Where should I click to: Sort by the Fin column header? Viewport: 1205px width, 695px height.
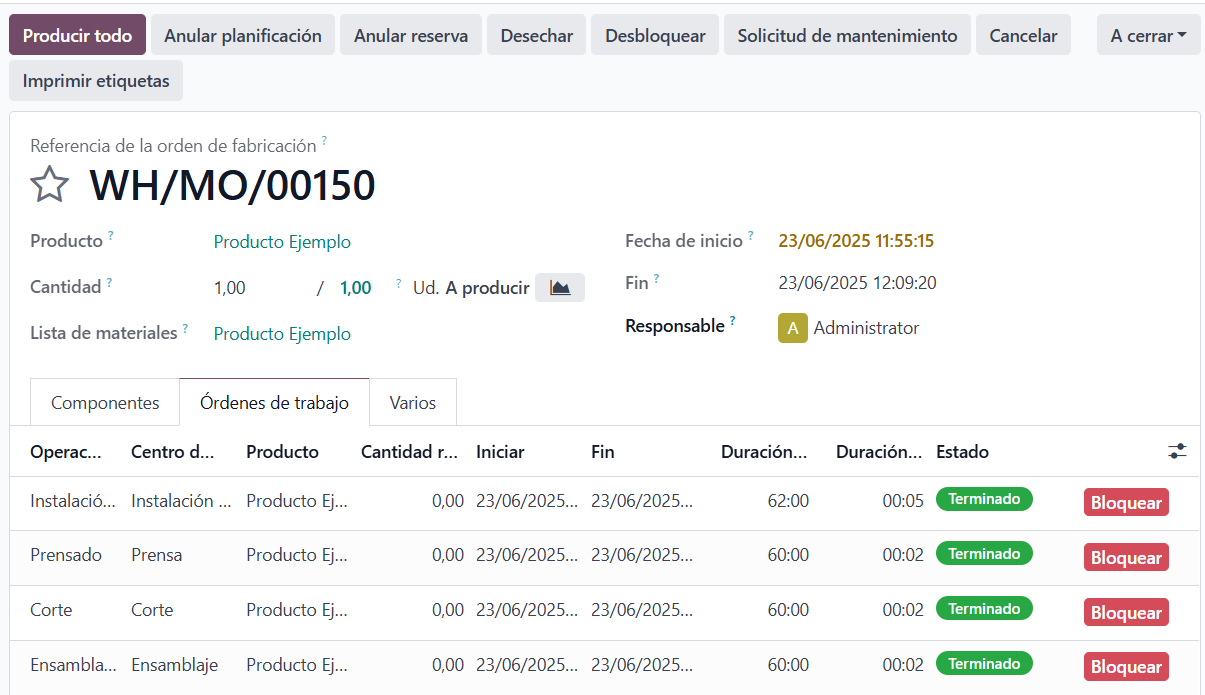point(603,452)
